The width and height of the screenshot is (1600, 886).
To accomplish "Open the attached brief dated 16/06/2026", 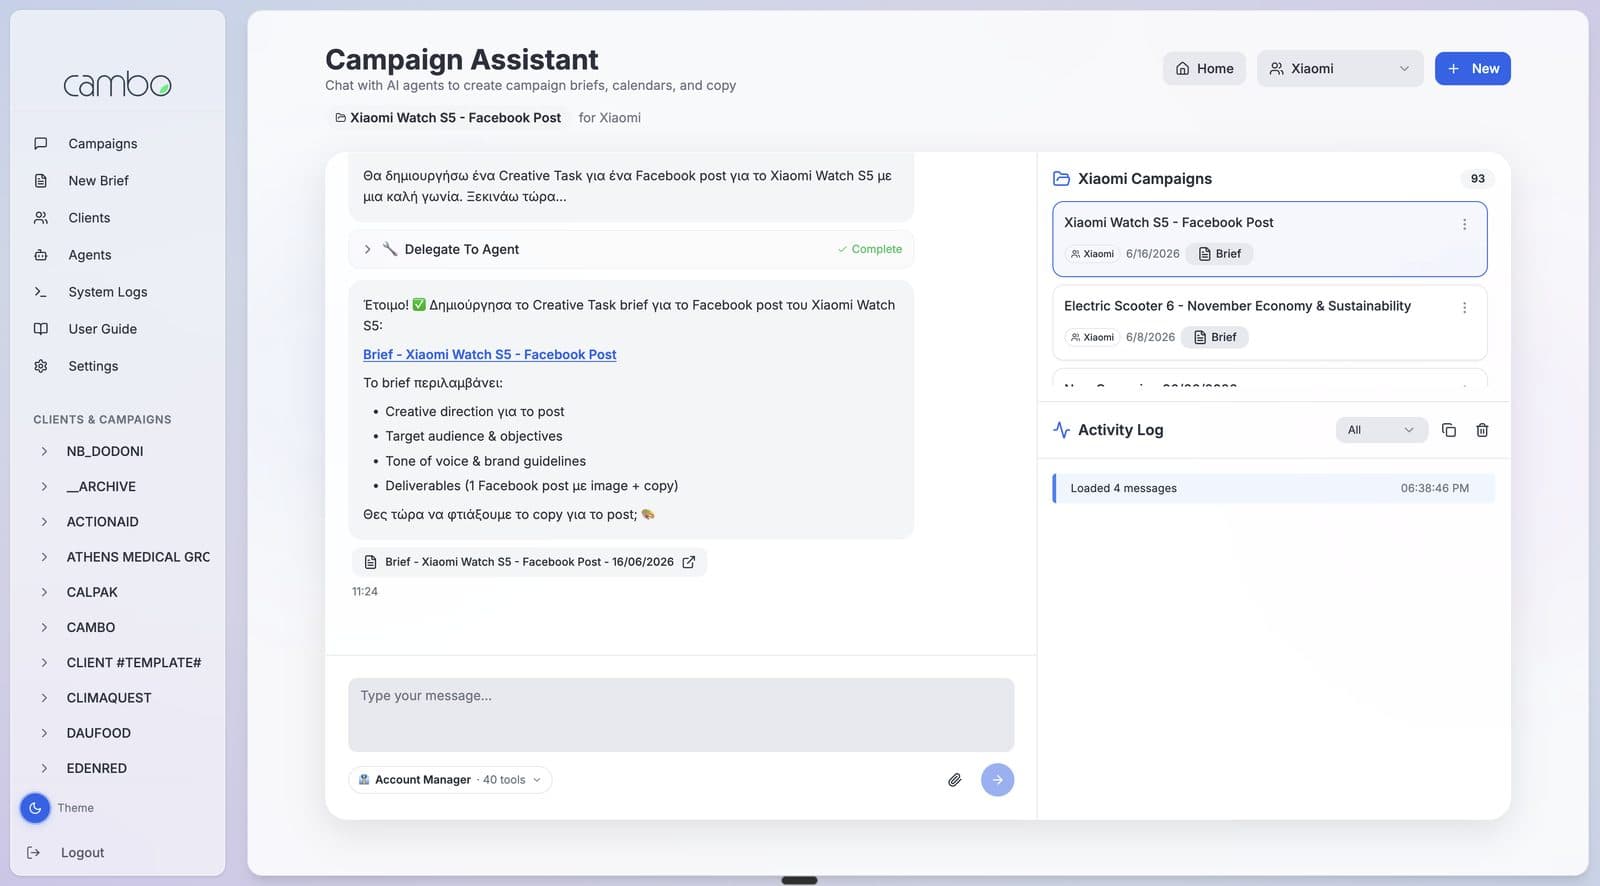I will [529, 562].
